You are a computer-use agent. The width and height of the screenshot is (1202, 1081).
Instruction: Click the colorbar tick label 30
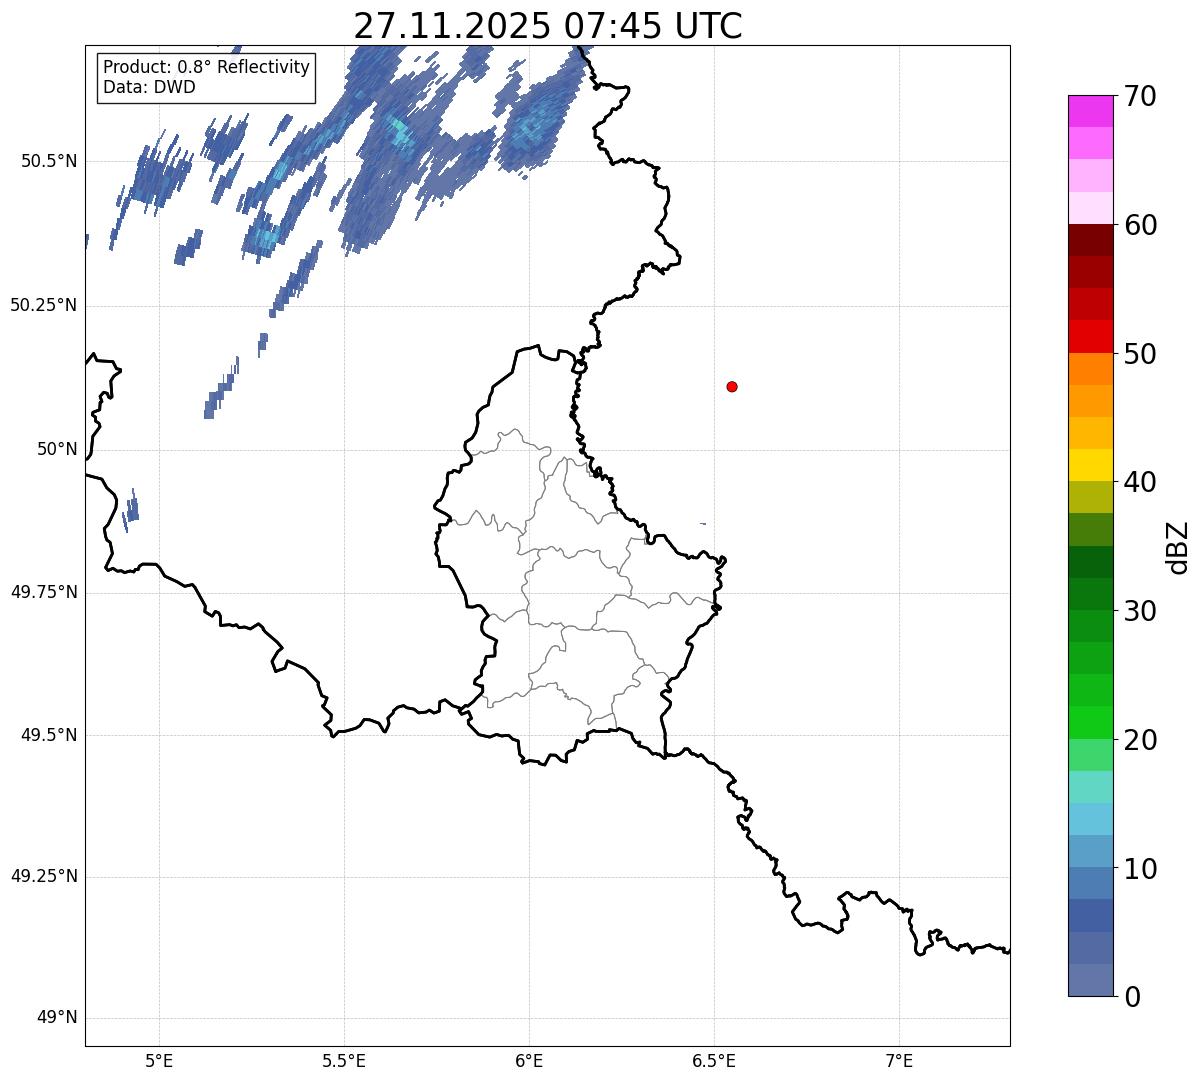tap(1140, 611)
